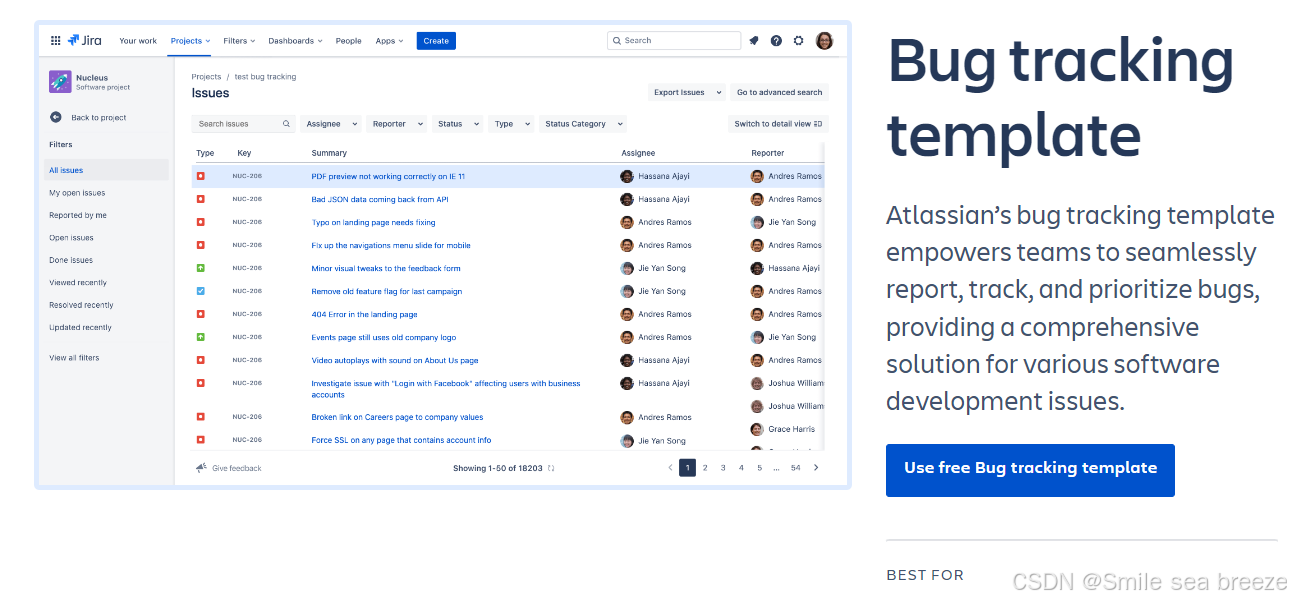The width and height of the screenshot is (1291, 603).
Task: Select the Reported by me filter
Action: click(x=78, y=215)
